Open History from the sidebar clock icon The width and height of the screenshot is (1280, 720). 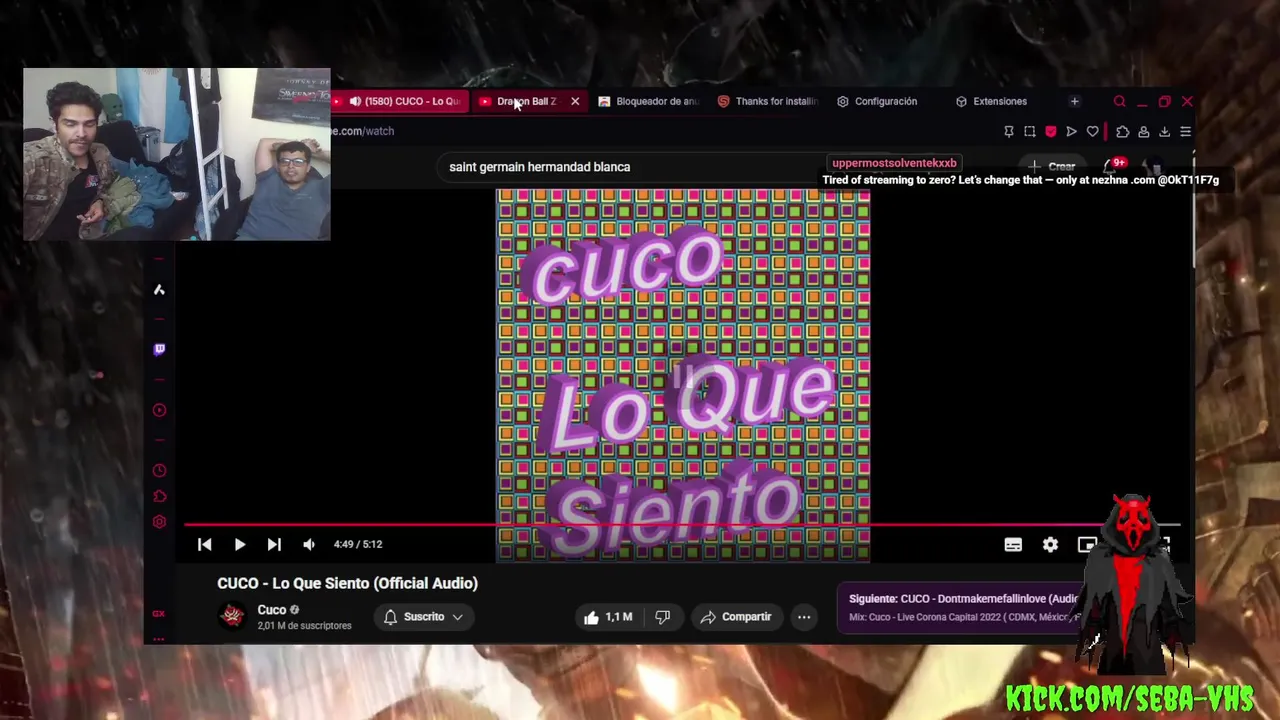click(x=159, y=471)
